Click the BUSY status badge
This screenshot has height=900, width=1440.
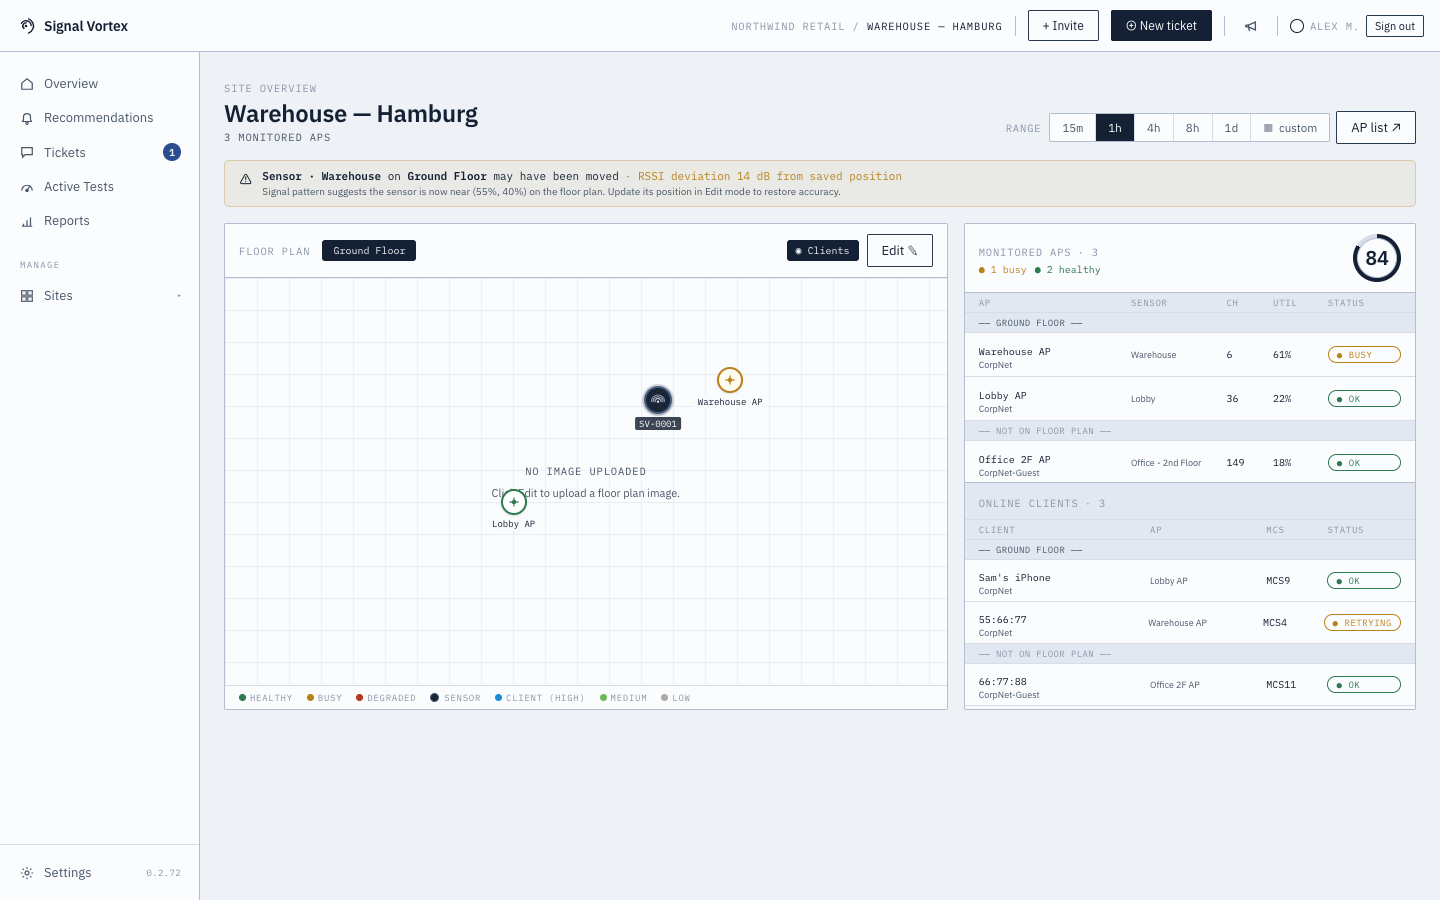pyautogui.click(x=1364, y=355)
